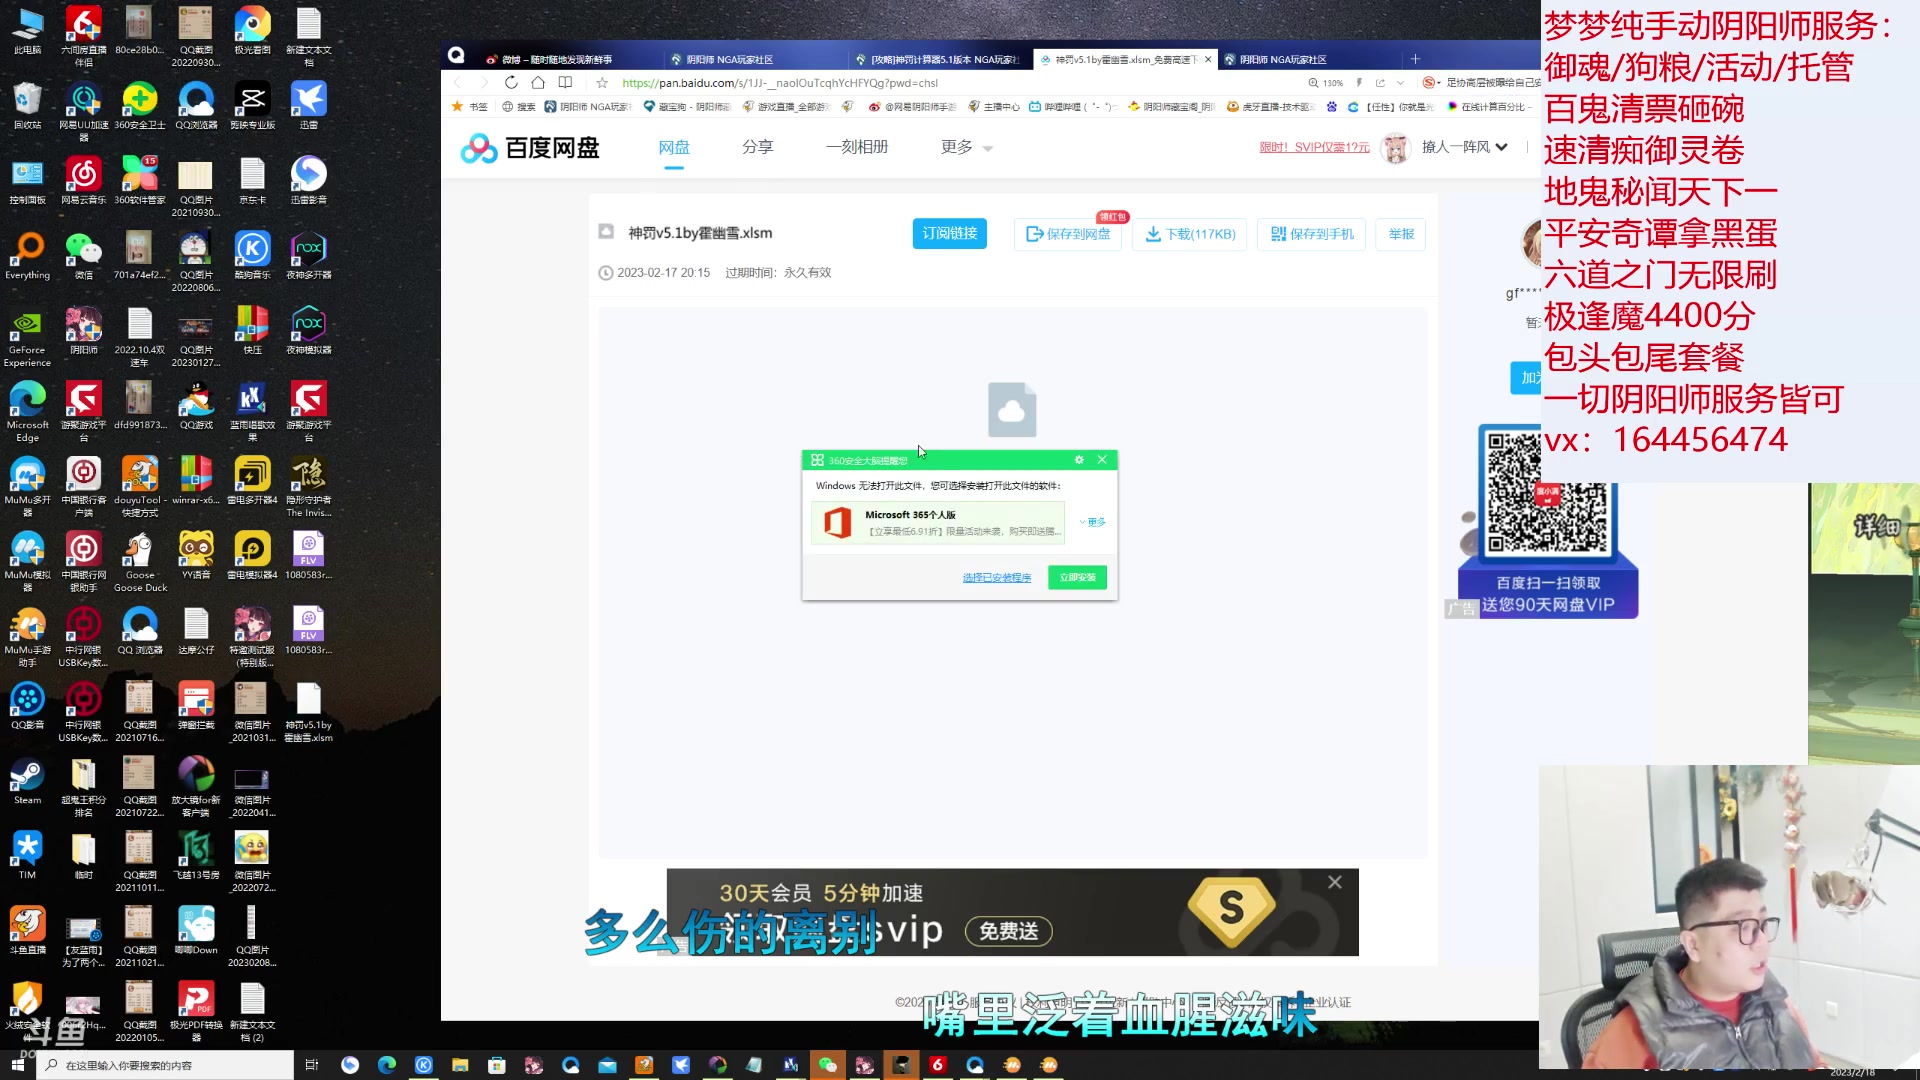Click the Windows Start button
The image size is (1920, 1080).
coord(18,1065)
